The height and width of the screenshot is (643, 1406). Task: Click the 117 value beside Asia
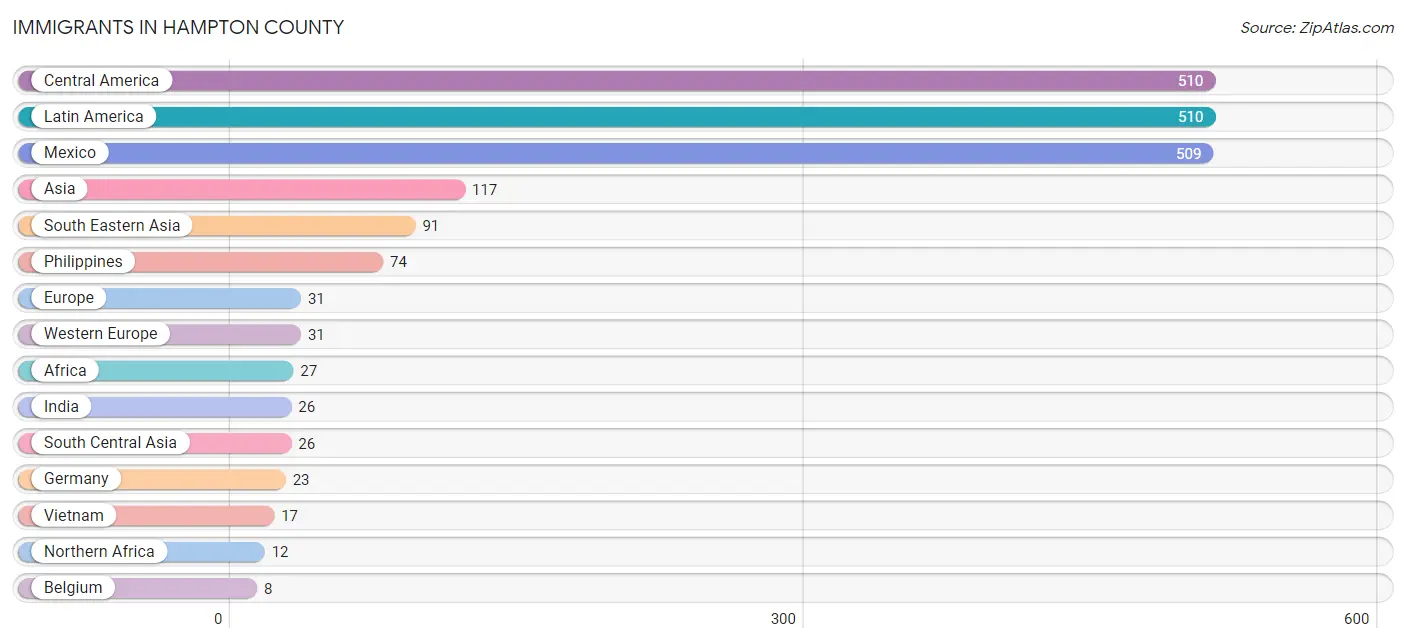point(484,190)
